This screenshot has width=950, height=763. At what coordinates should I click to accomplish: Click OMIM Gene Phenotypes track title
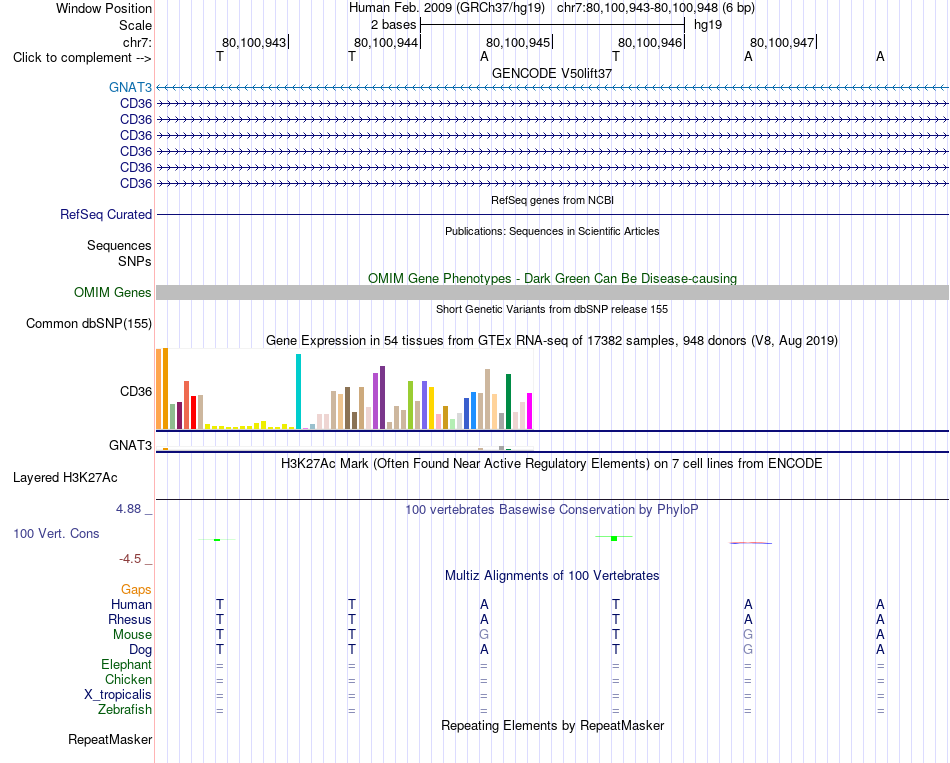click(552, 279)
